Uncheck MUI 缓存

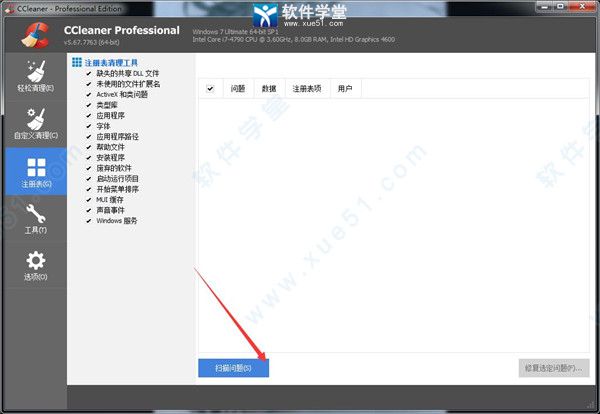pyautogui.click(x=89, y=199)
